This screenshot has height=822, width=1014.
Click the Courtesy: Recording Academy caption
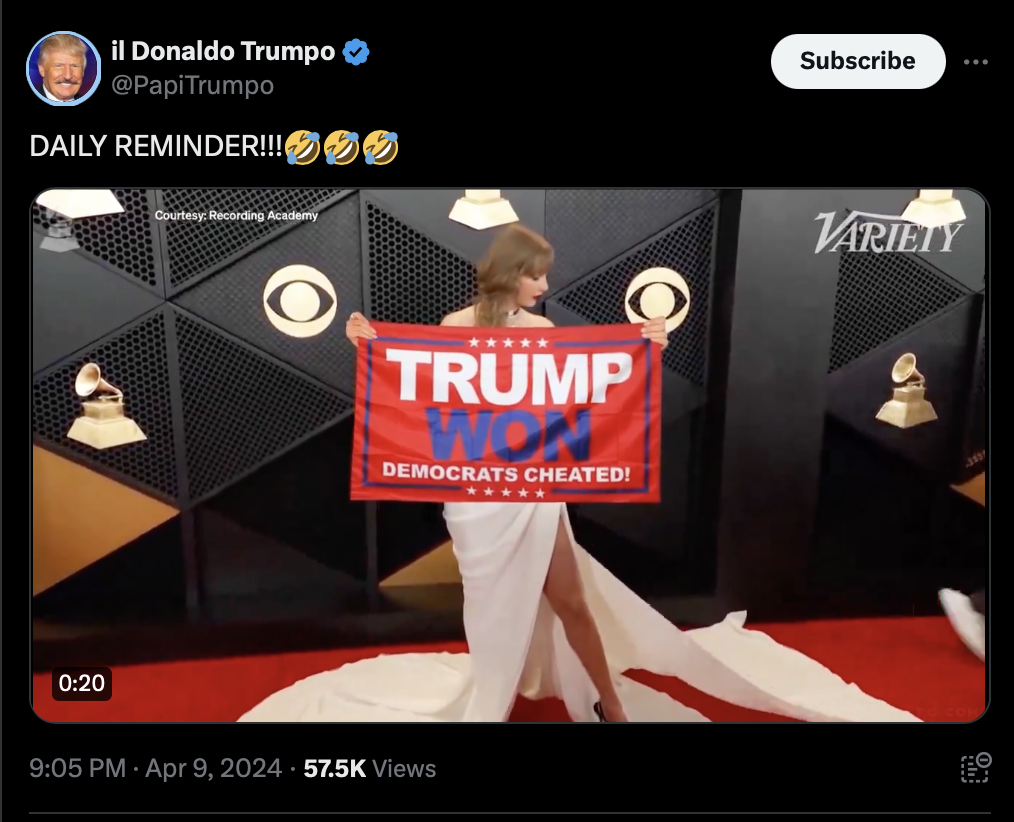236,215
